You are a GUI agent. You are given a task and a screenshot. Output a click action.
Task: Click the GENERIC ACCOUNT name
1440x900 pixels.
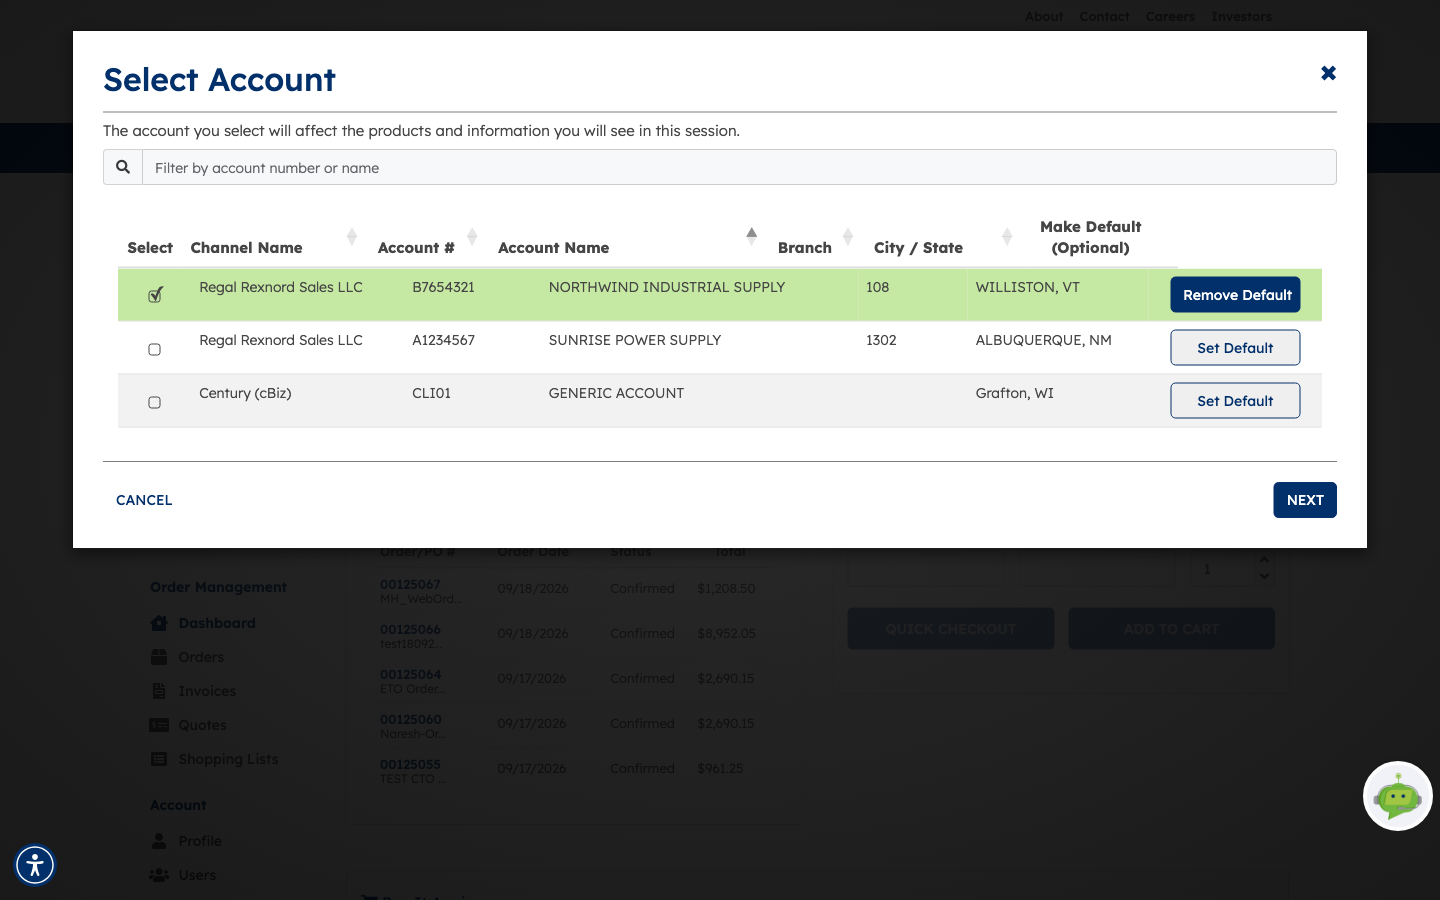coord(616,393)
